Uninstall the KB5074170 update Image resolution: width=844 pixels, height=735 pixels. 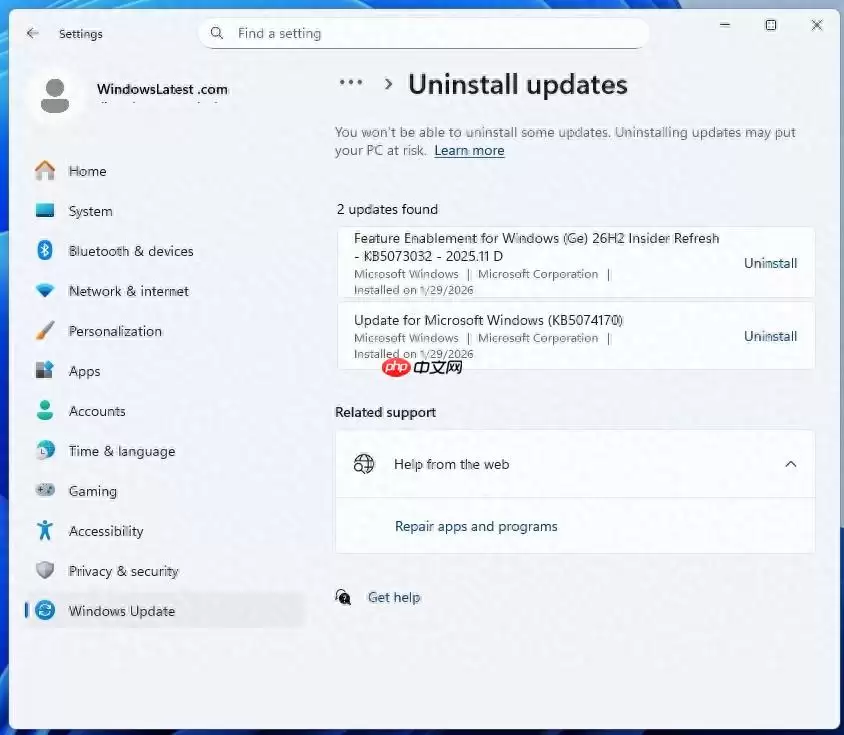point(770,337)
